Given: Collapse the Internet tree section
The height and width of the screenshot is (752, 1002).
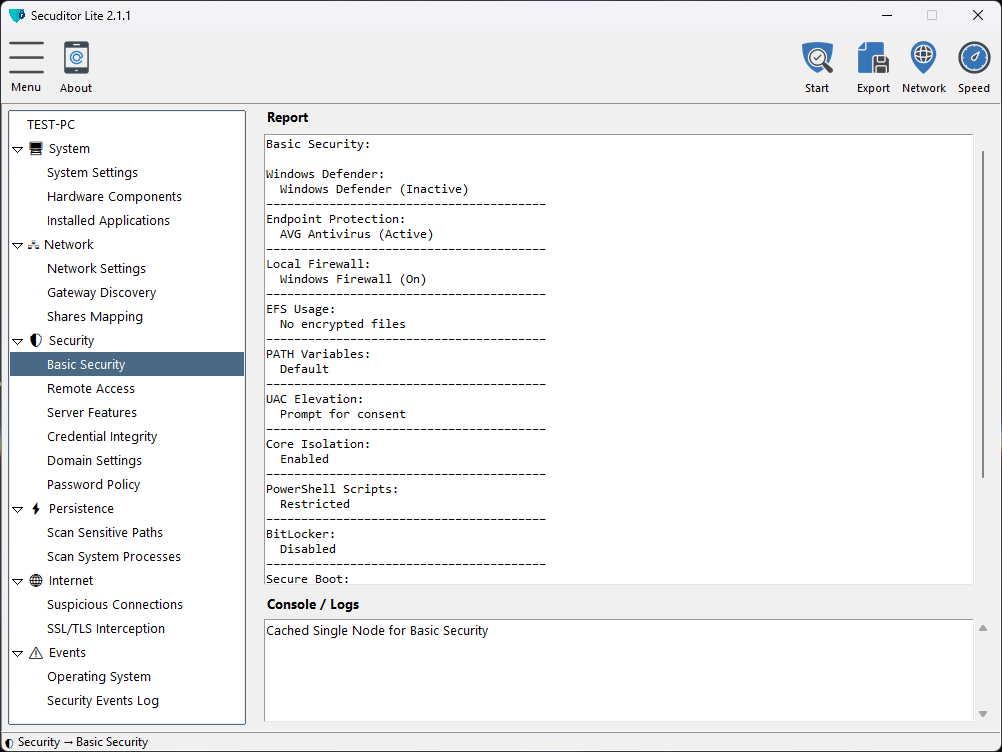Looking at the screenshot, I should (x=18, y=581).
